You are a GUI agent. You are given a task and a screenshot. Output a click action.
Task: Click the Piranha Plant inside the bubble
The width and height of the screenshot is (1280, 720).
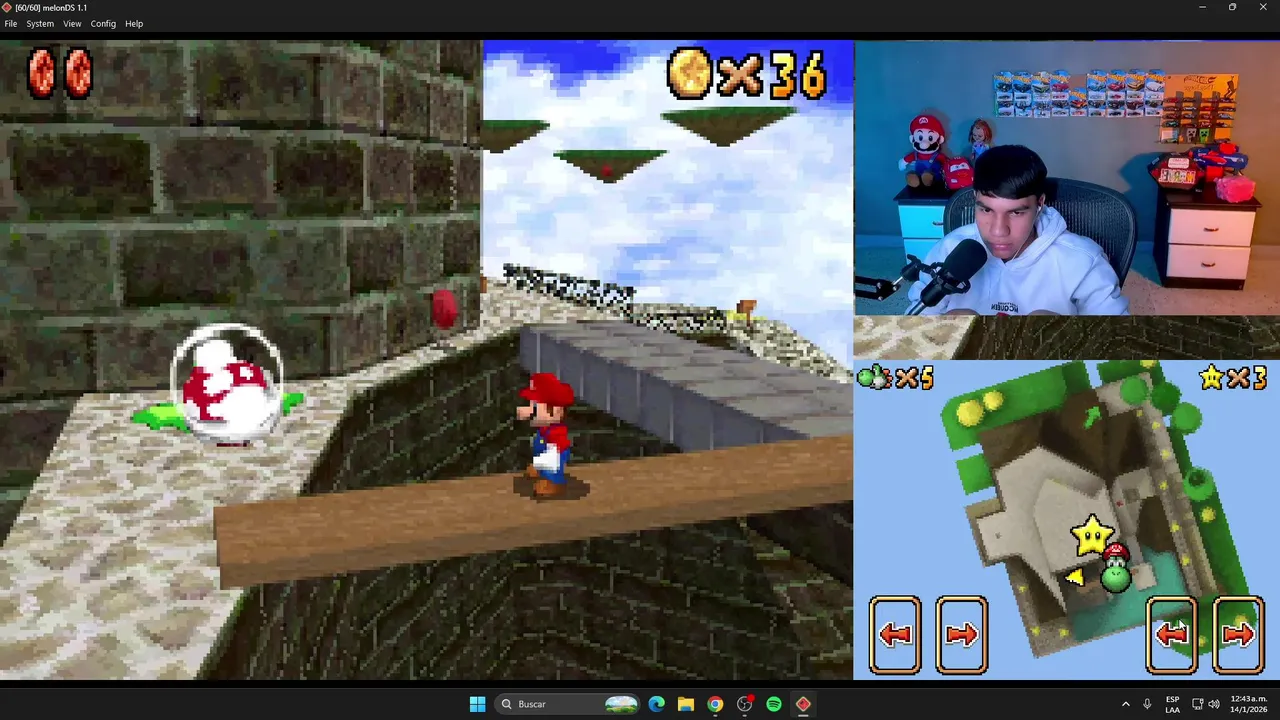(229, 385)
